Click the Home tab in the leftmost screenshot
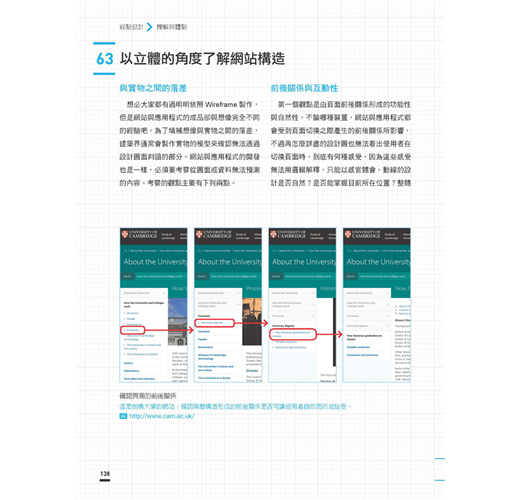Viewport: 520px width, 500px height. [x=127, y=276]
